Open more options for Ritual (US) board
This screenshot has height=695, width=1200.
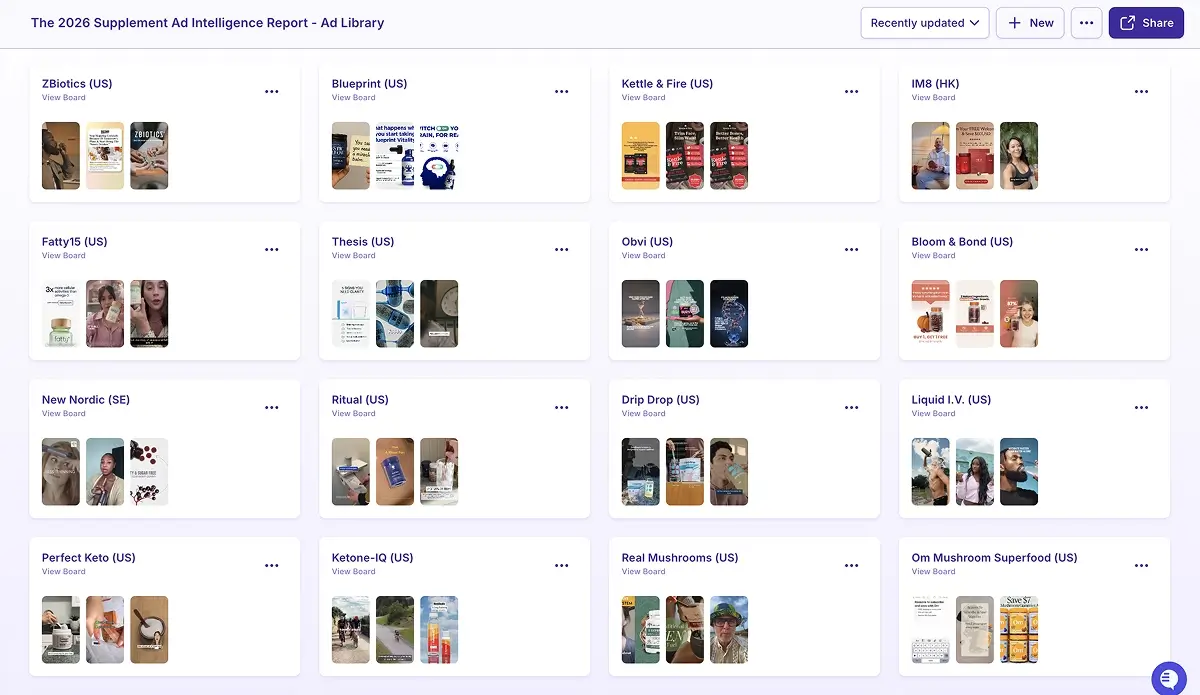[x=562, y=407]
